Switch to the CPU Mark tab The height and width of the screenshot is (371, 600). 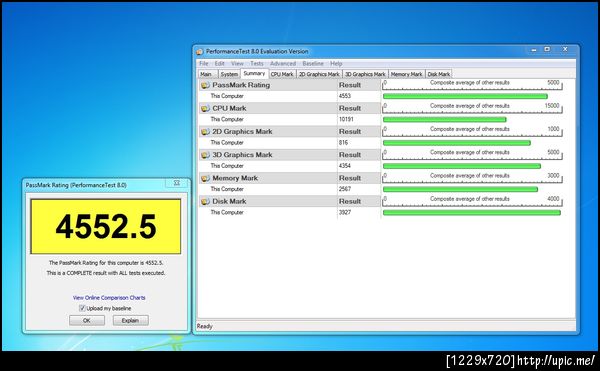click(x=282, y=74)
